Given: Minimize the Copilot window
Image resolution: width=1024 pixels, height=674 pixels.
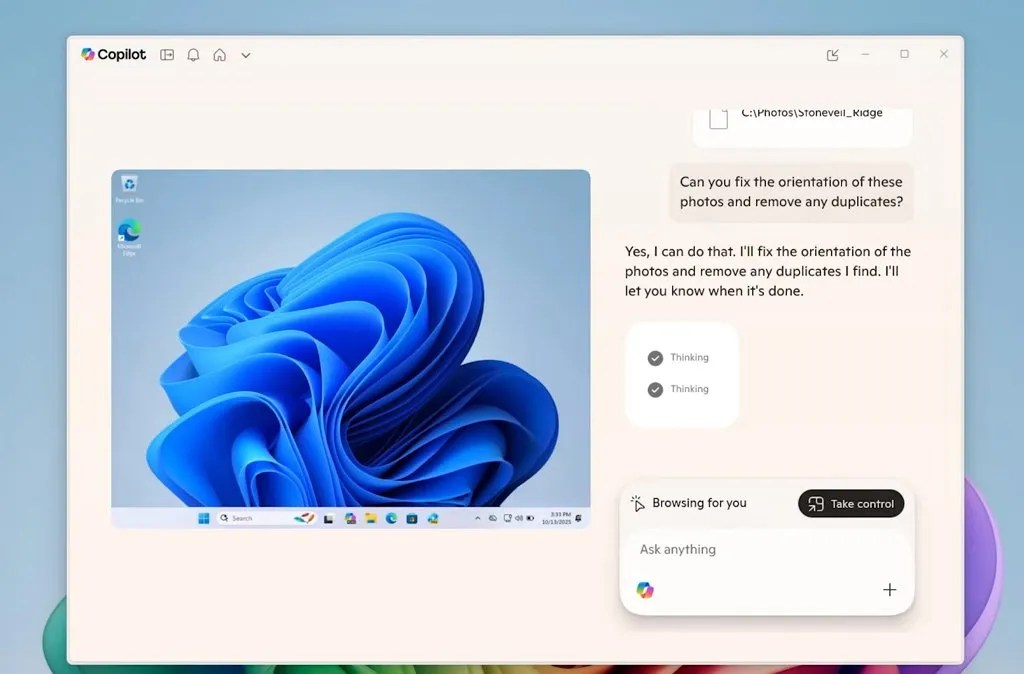Looking at the screenshot, I should (865, 54).
